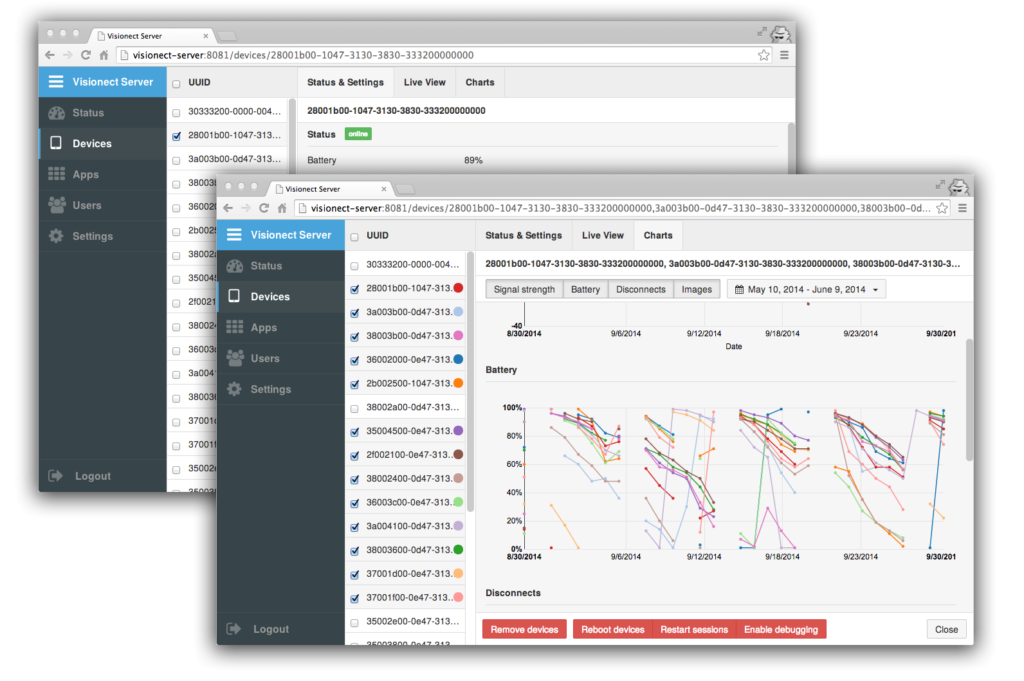Select Status & Settings tab in the back window

(345, 82)
